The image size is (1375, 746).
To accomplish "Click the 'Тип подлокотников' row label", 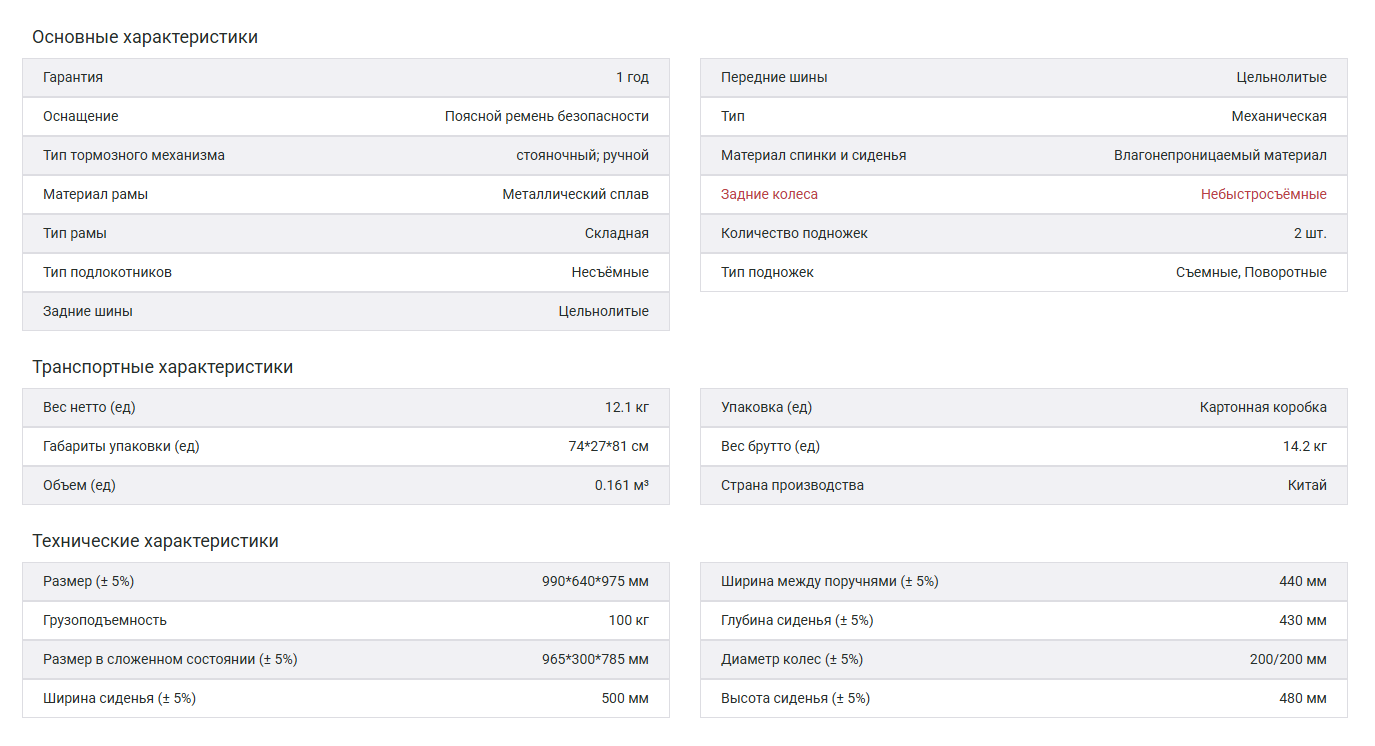I will 107,272.
